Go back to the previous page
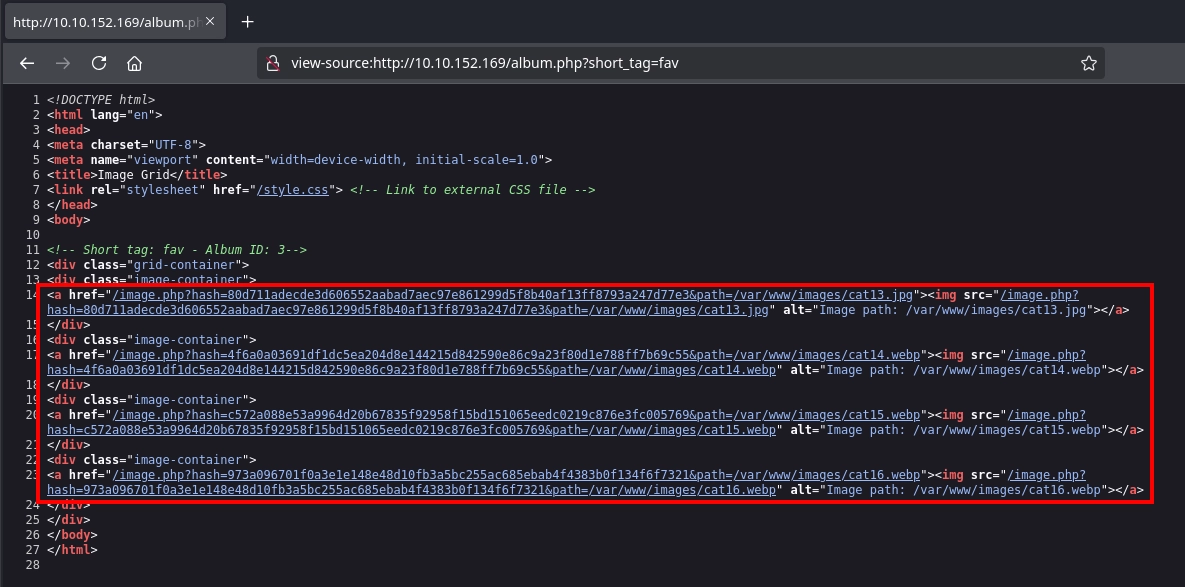The image size is (1185, 587). click(x=27, y=63)
